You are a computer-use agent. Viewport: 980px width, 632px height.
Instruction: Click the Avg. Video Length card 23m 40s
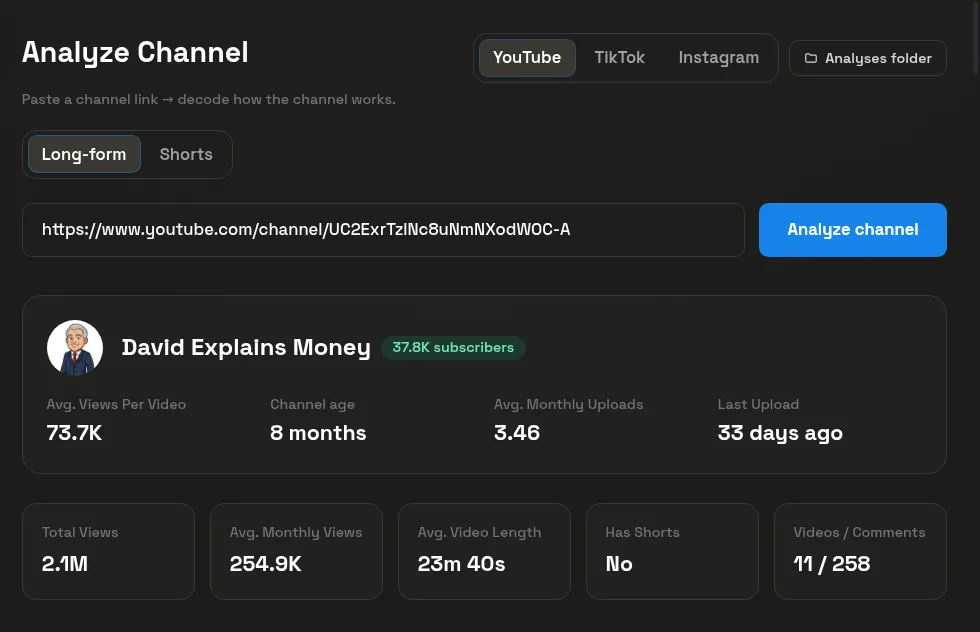(484, 551)
